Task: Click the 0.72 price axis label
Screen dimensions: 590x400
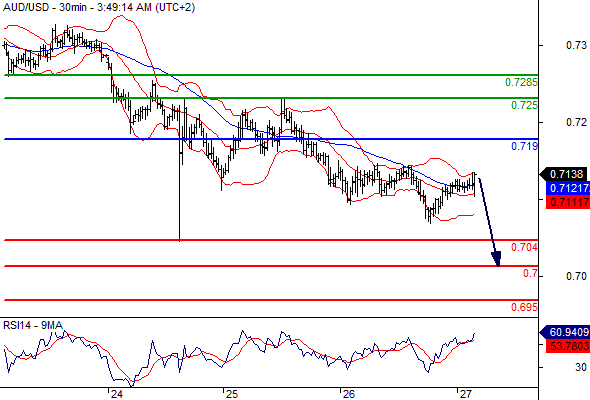Action: click(x=576, y=122)
